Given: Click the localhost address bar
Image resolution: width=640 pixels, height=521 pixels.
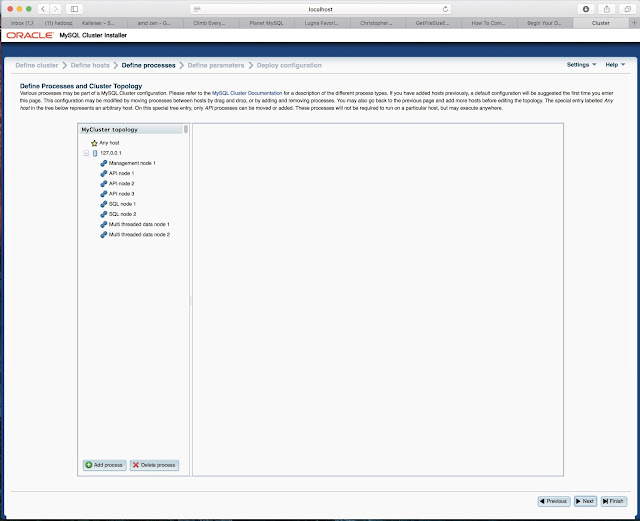Looking at the screenshot, I should pyautogui.click(x=320, y=9).
